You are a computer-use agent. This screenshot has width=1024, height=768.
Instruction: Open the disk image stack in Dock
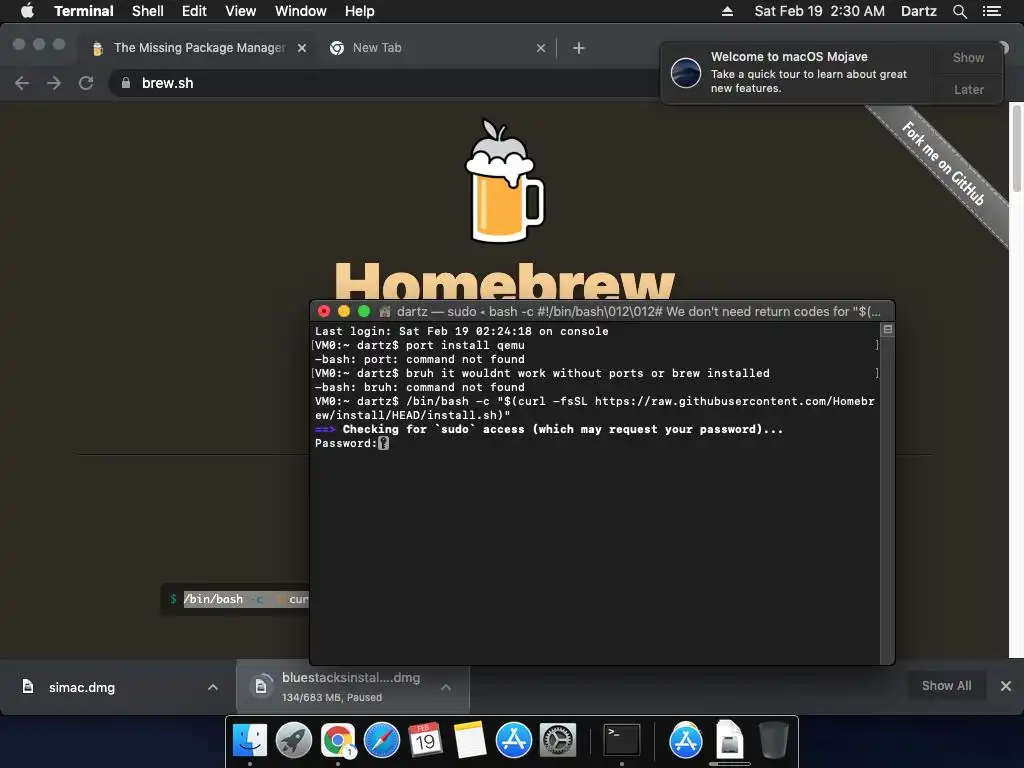pyautogui.click(x=729, y=740)
